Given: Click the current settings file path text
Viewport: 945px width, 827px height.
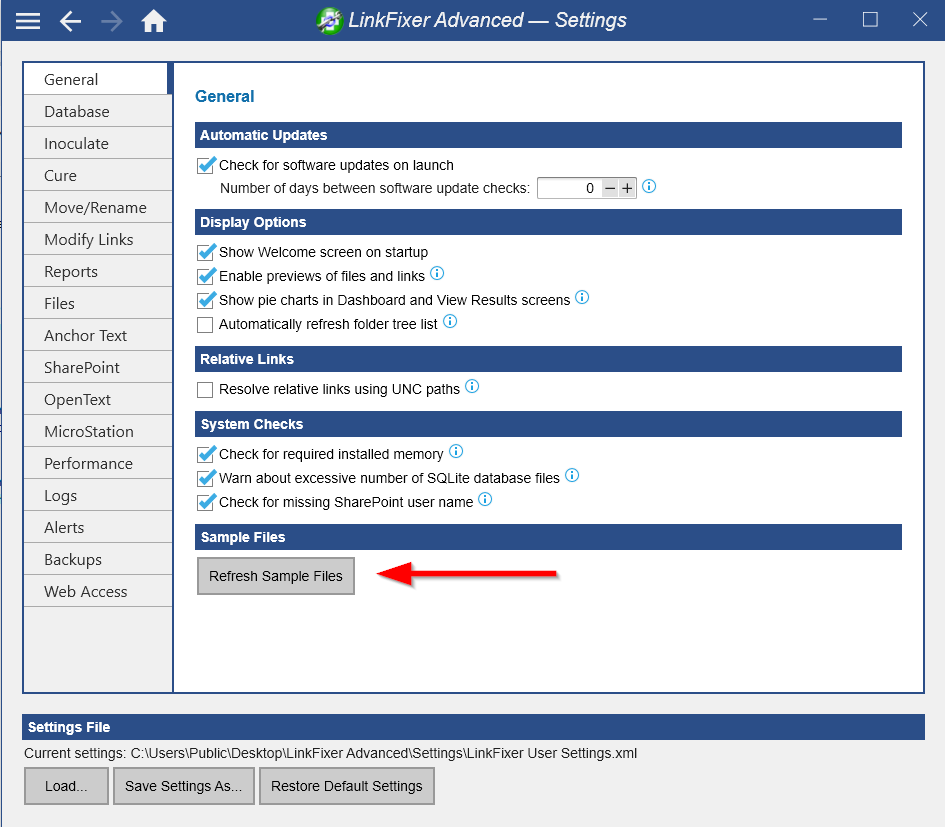Looking at the screenshot, I should [x=384, y=753].
